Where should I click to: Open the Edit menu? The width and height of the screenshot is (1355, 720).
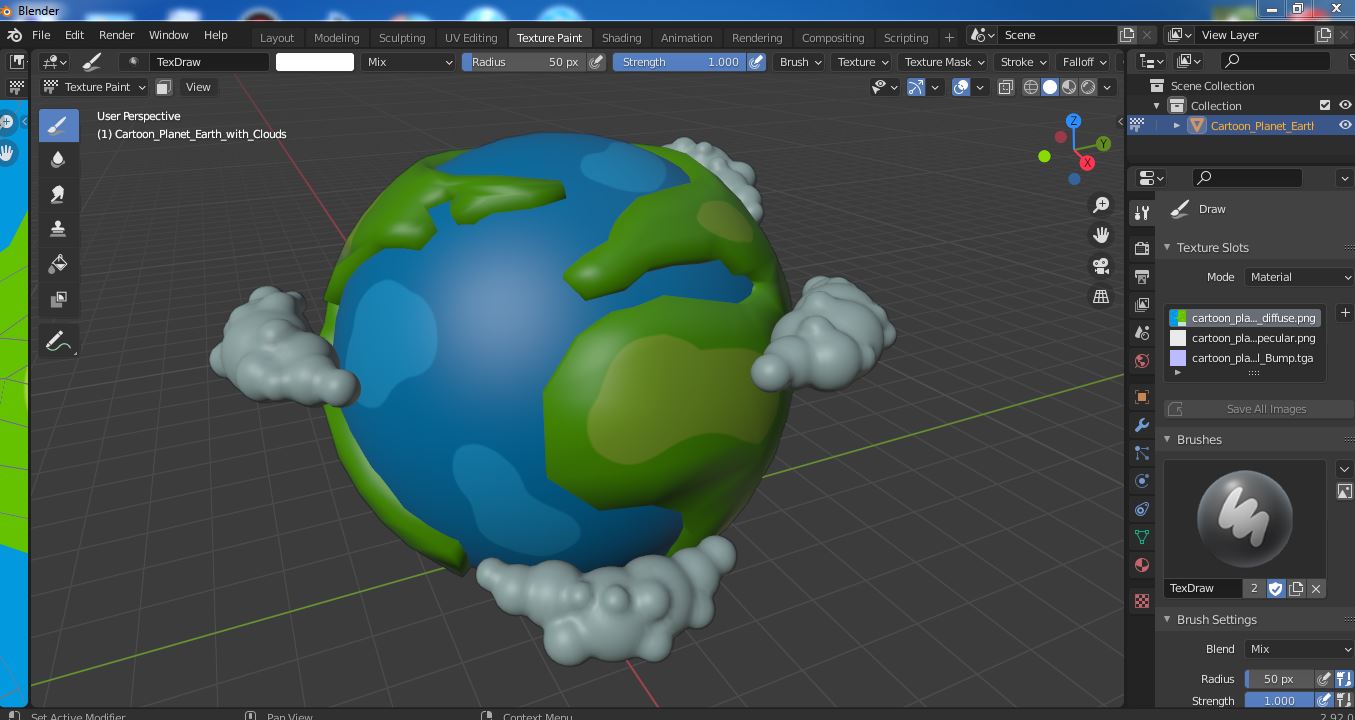click(x=74, y=35)
